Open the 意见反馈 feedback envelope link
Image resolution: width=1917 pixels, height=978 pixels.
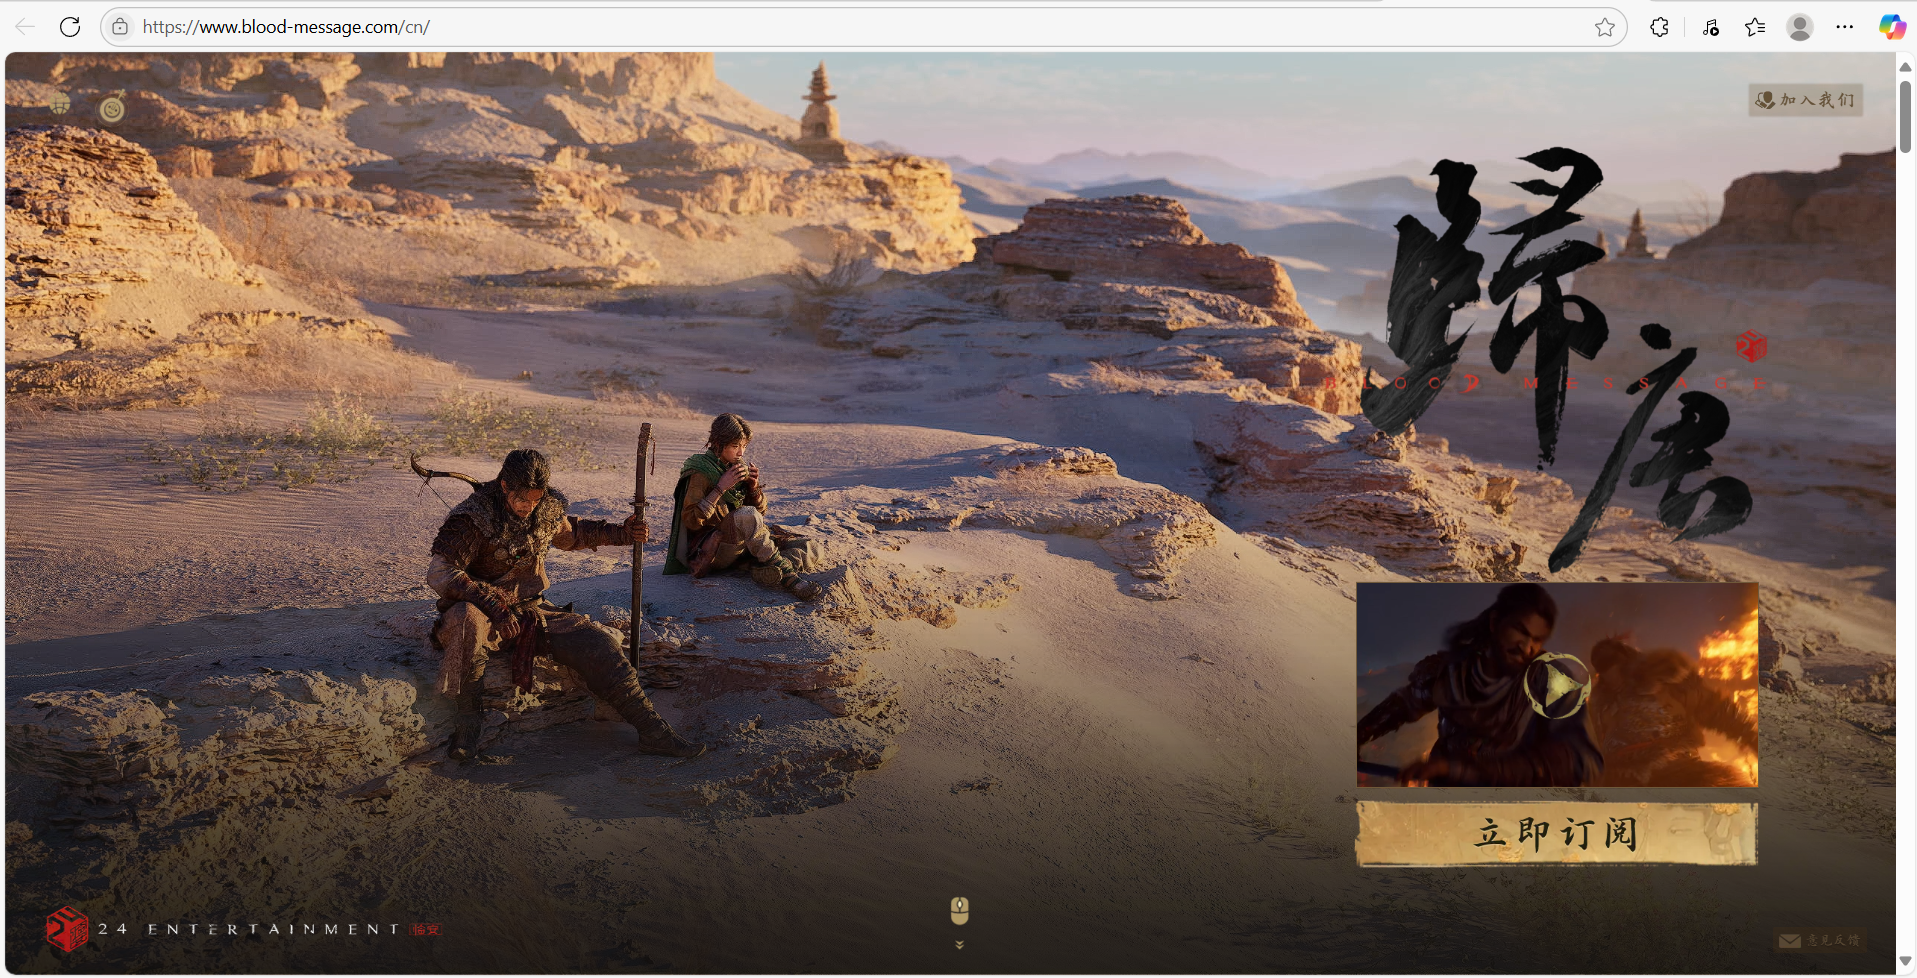click(1820, 940)
